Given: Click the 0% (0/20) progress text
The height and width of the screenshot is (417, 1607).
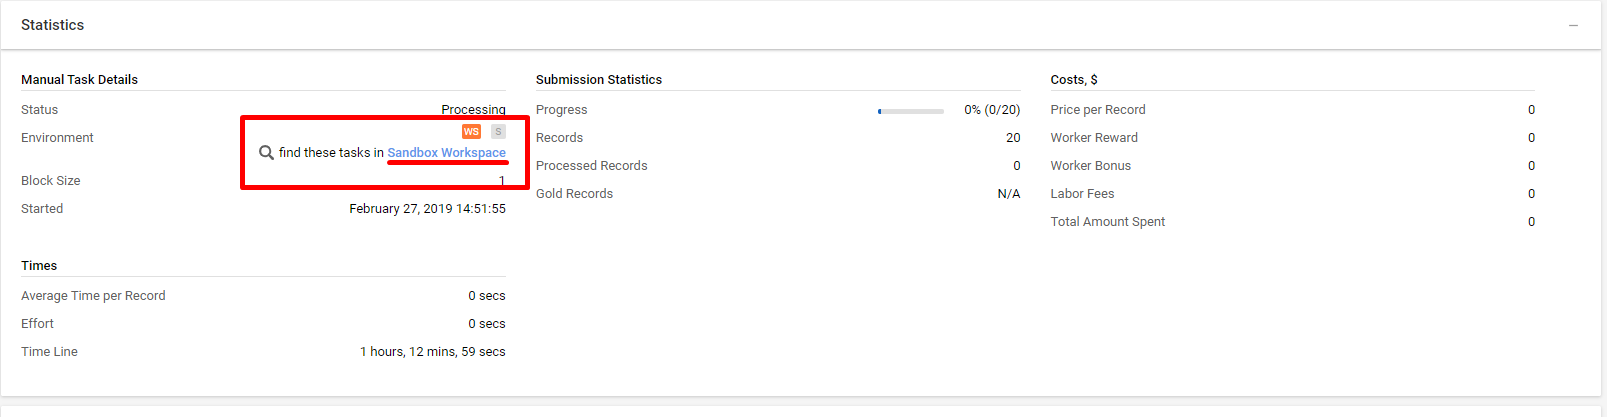Looking at the screenshot, I should pyautogui.click(x=992, y=110).
